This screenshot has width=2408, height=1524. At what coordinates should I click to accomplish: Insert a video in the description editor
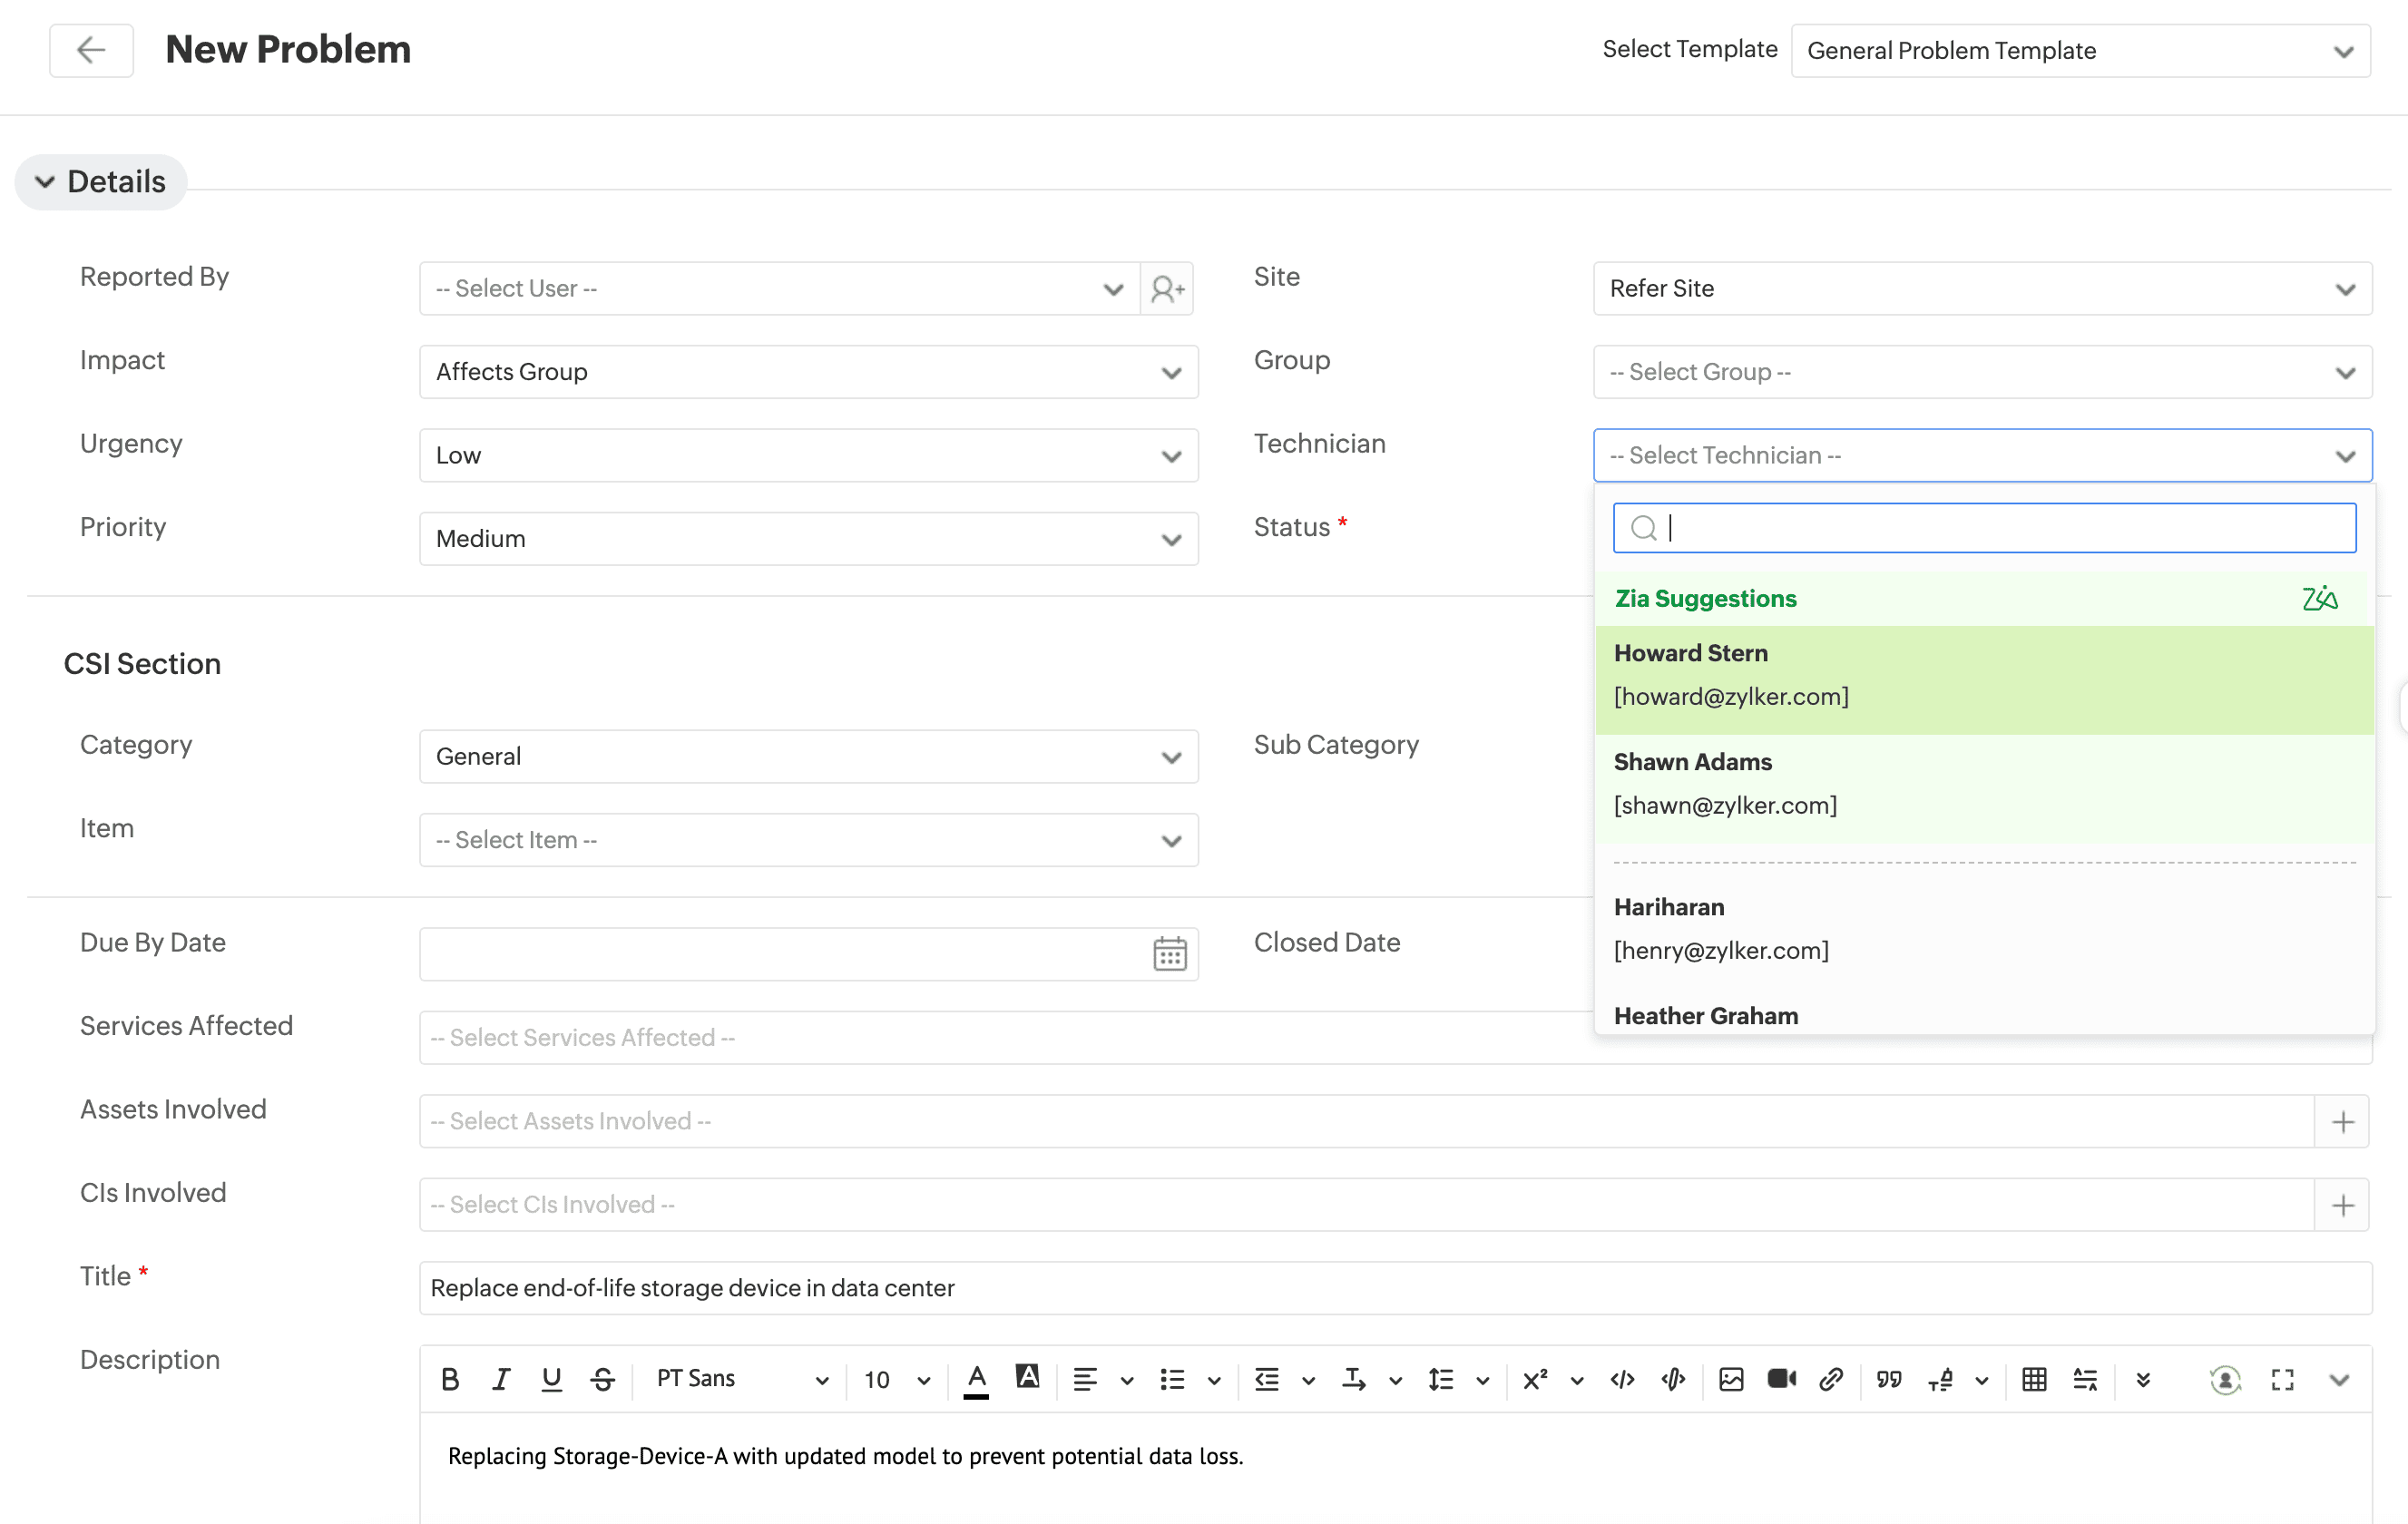pos(1781,1380)
